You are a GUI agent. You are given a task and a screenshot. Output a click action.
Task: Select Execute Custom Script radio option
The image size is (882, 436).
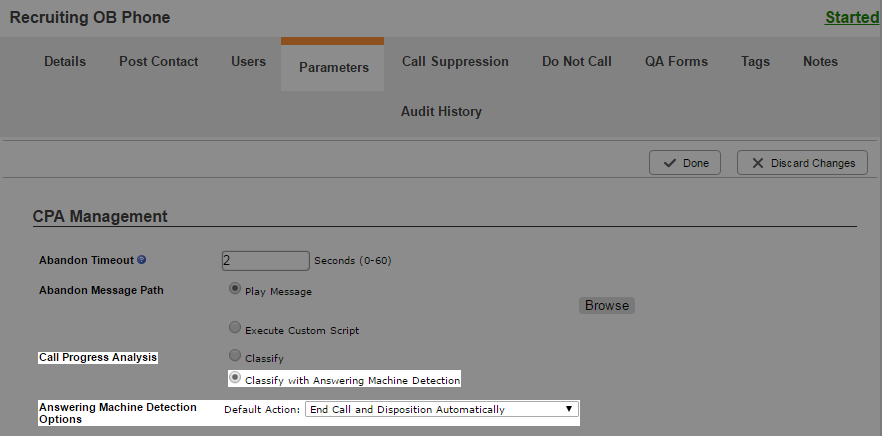(235, 327)
